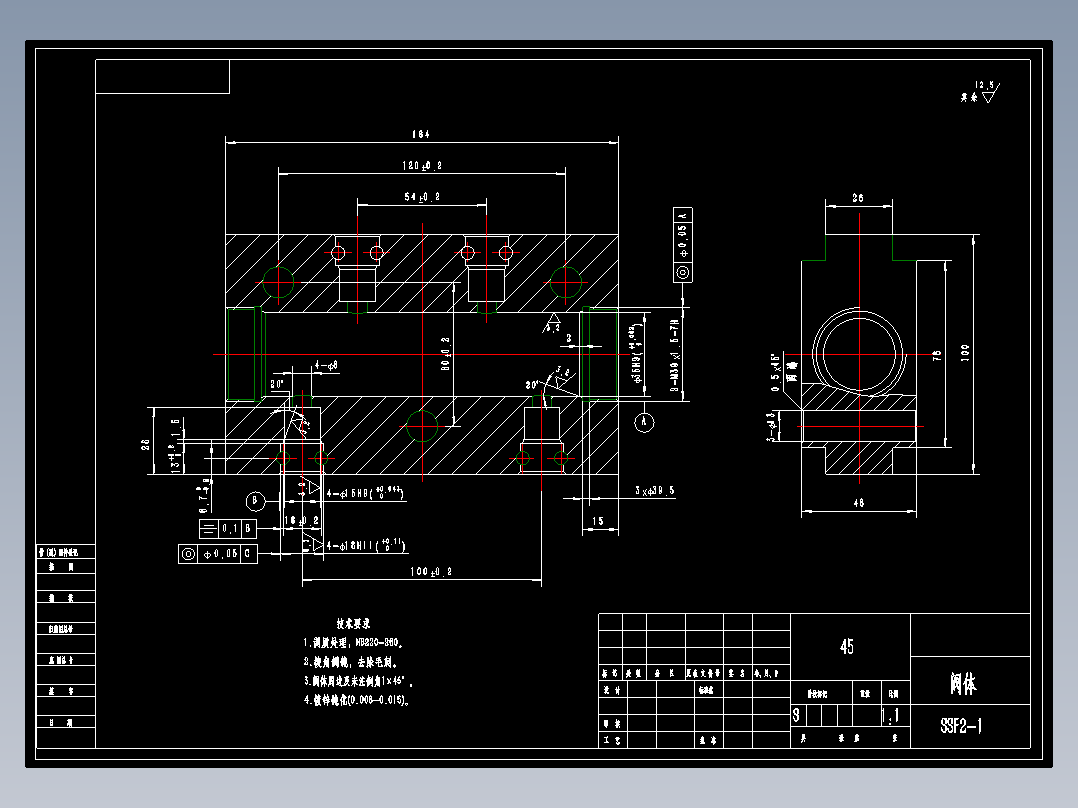Select technical note 1 about HB220-260

[353, 643]
